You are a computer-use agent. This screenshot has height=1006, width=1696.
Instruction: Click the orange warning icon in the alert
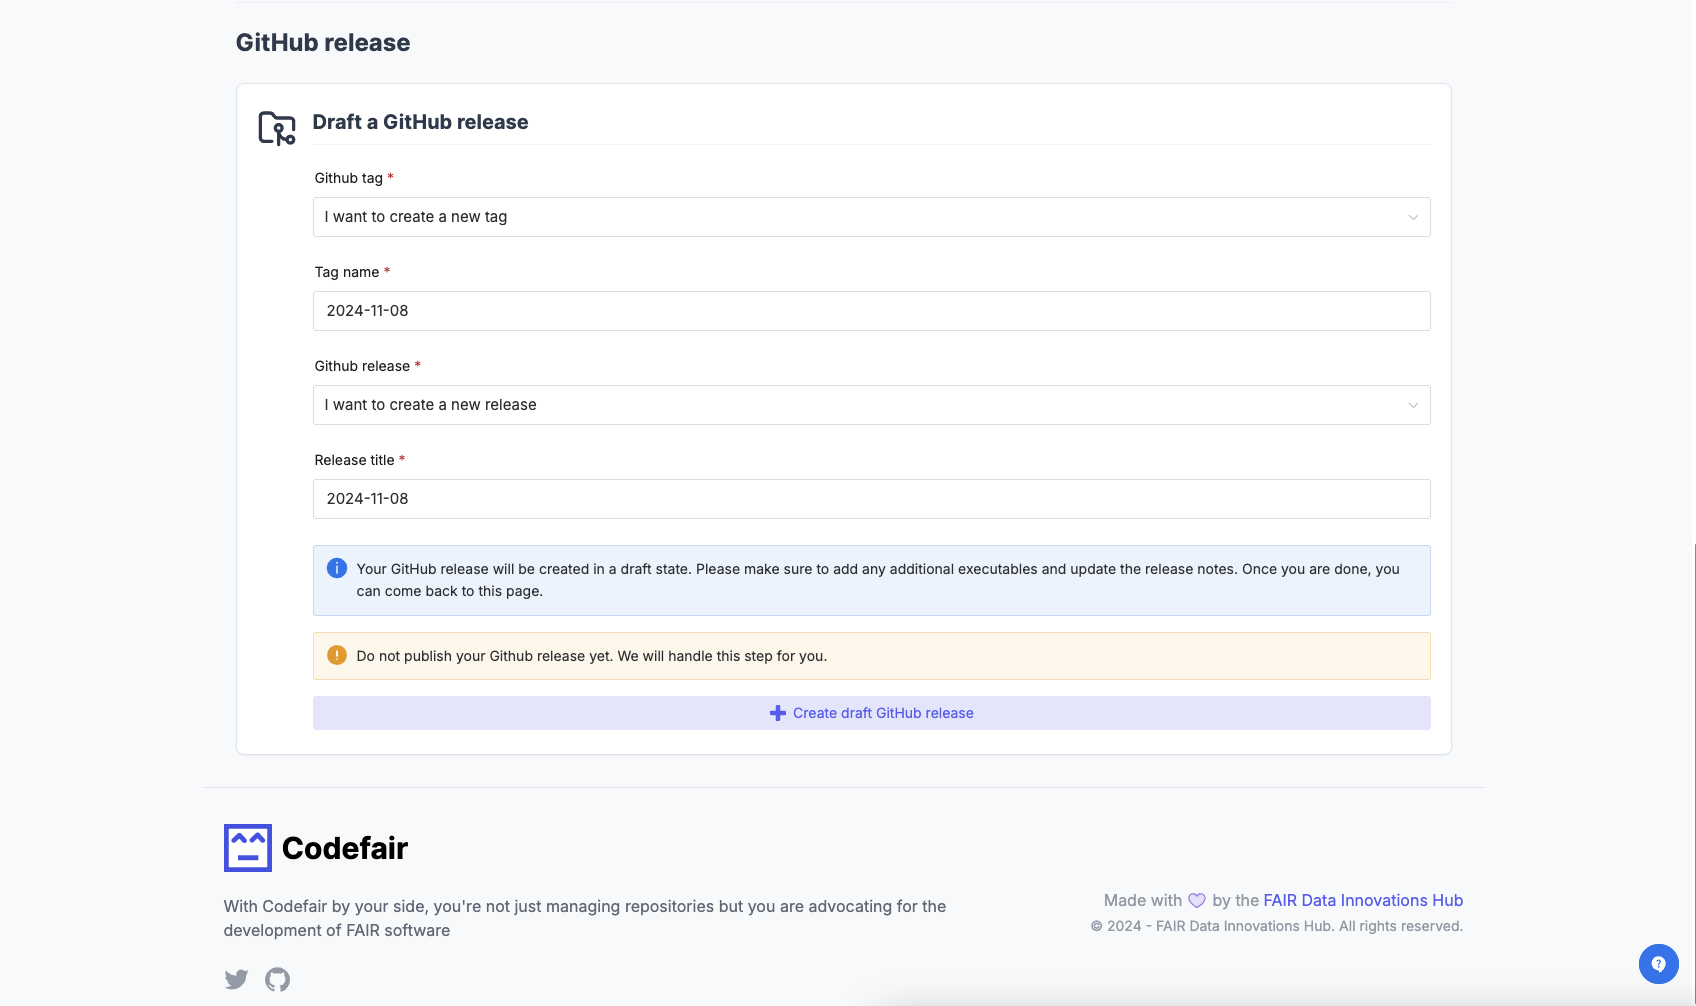click(x=337, y=655)
